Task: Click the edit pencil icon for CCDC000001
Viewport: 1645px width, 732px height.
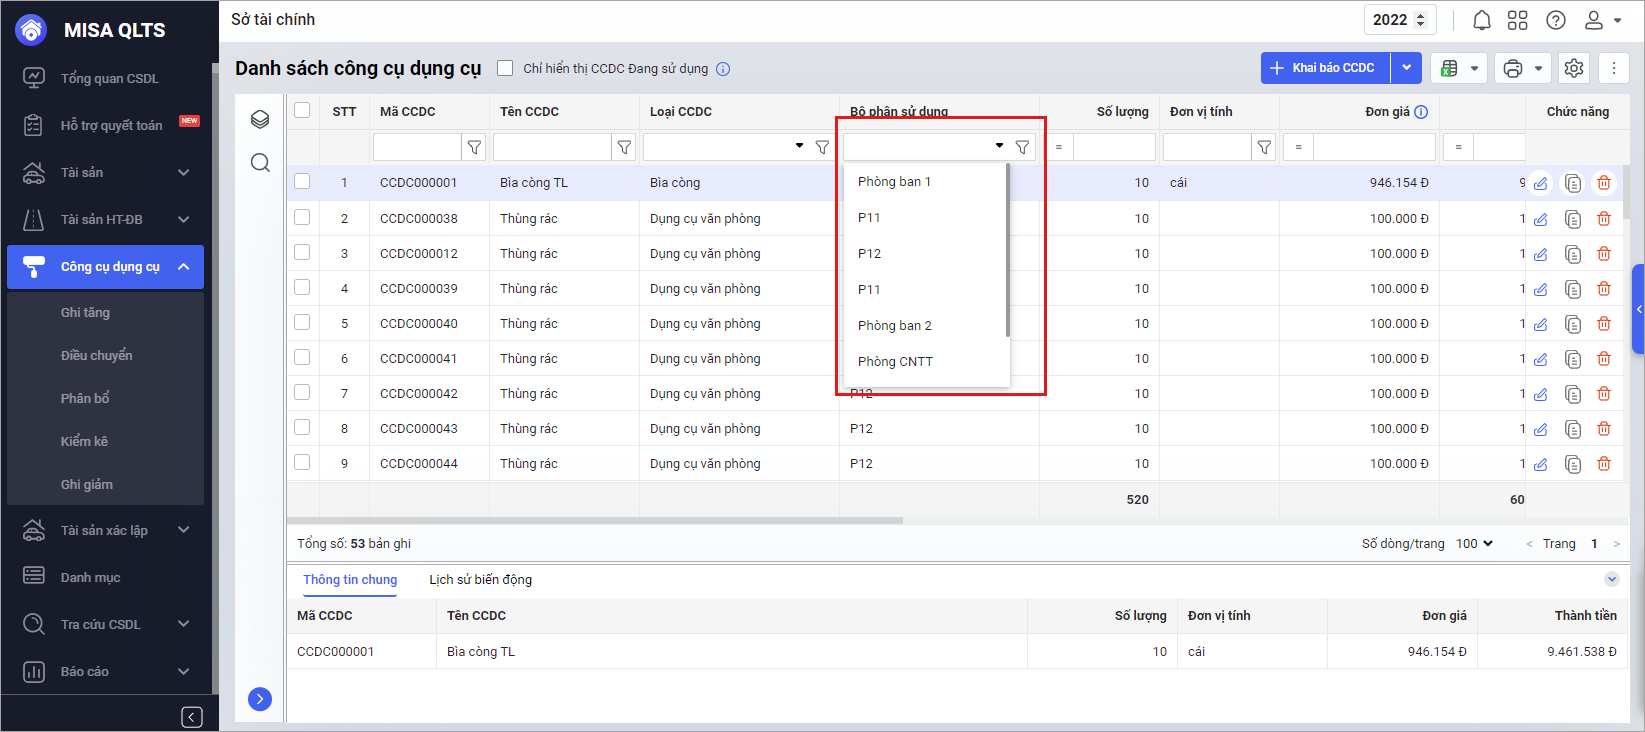Action: coord(1540,183)
